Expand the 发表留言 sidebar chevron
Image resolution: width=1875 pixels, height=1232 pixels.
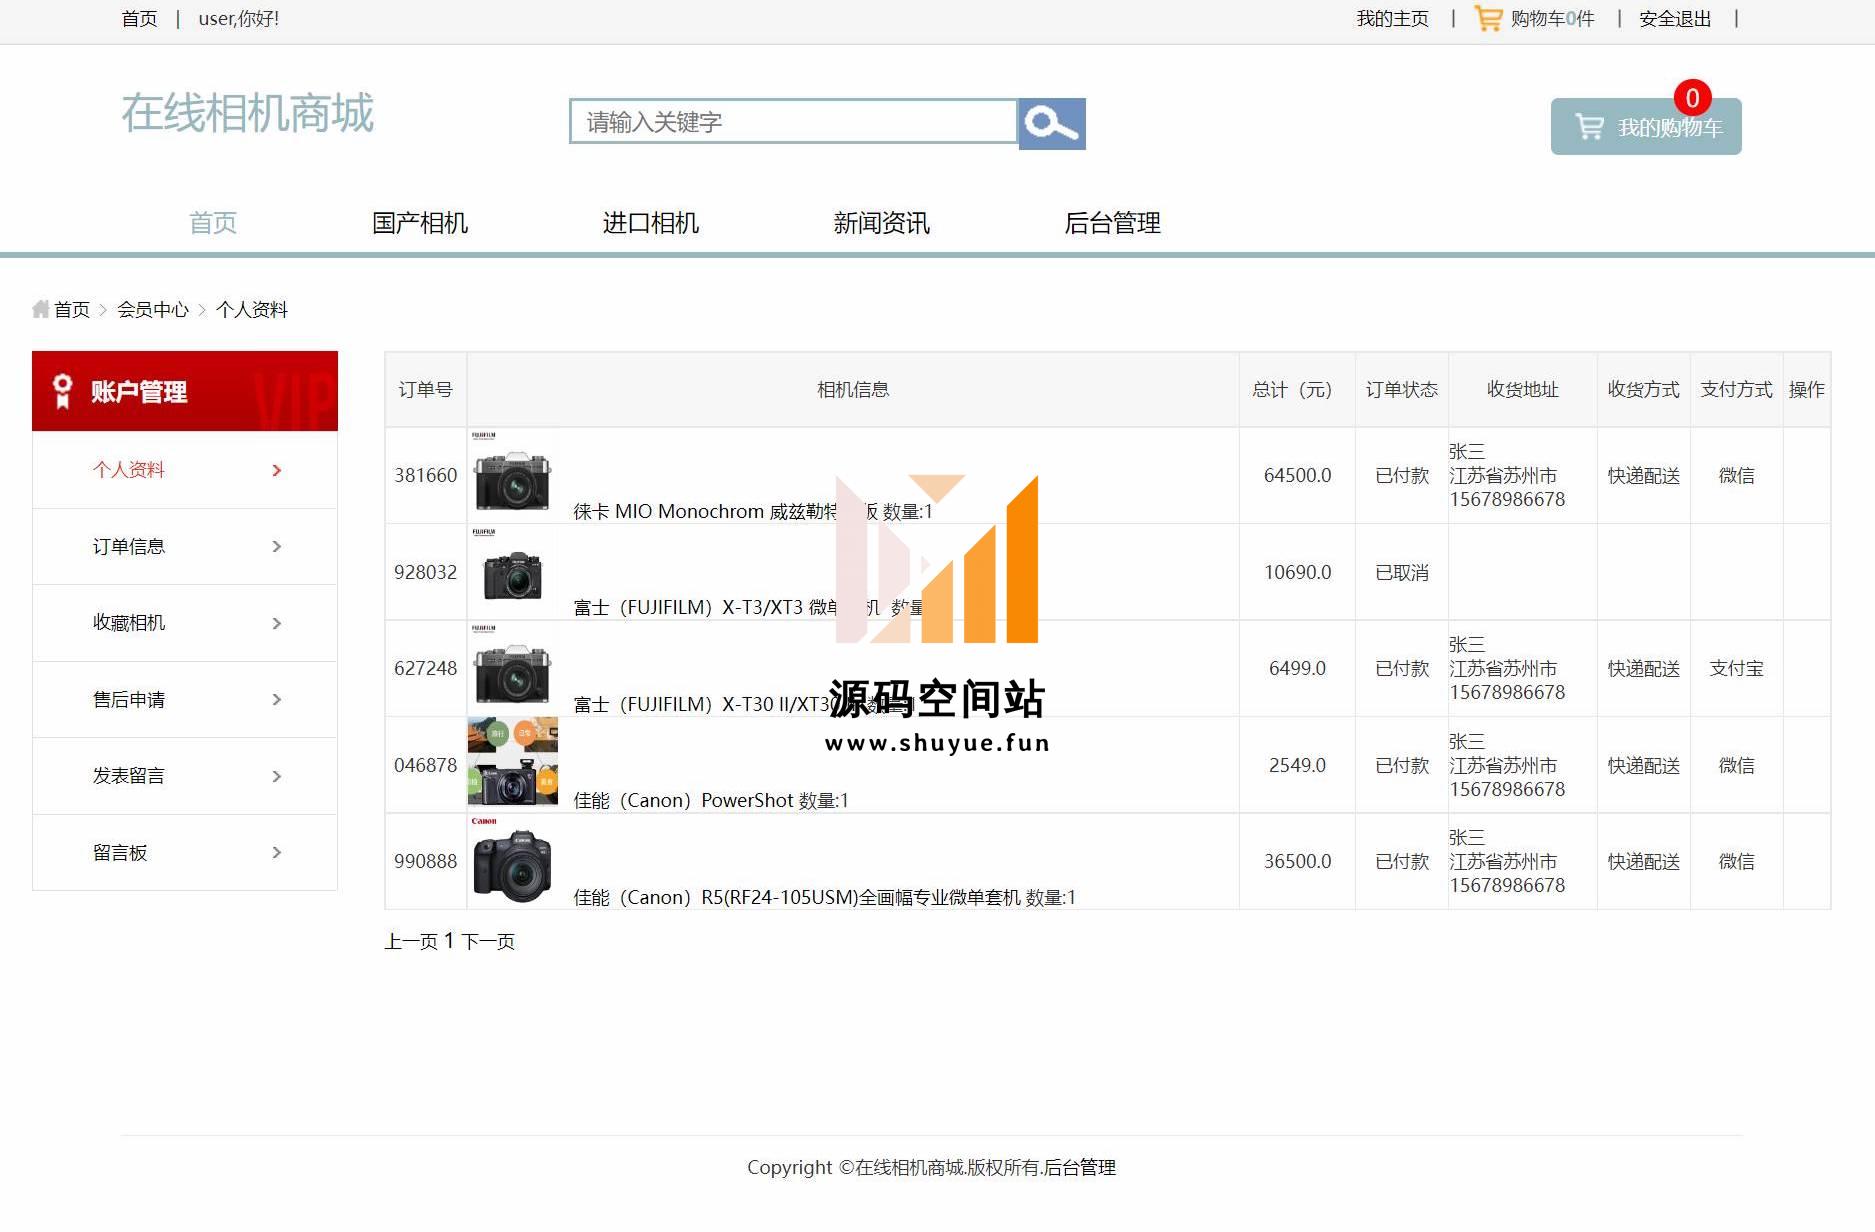coord(277,776)
